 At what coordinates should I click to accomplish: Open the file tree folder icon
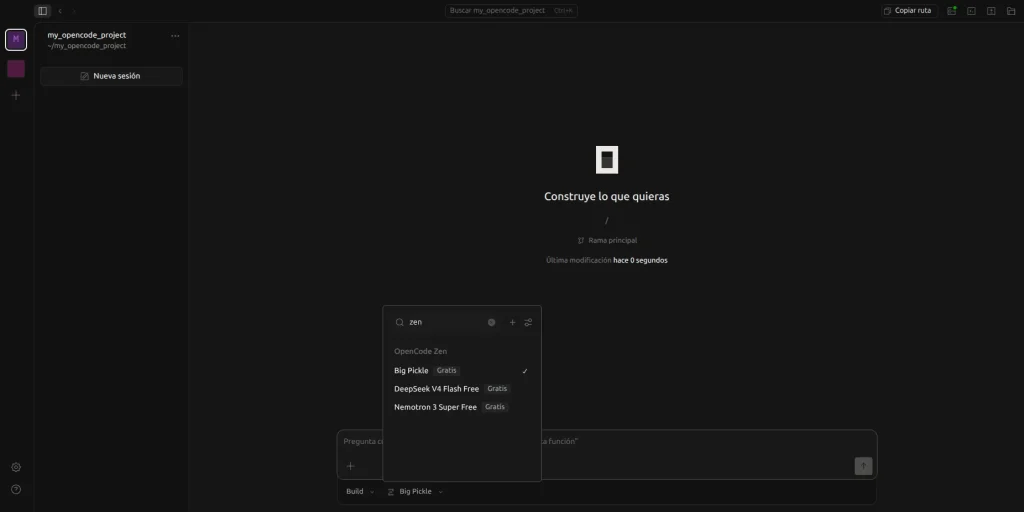(x=1011, y=10)
